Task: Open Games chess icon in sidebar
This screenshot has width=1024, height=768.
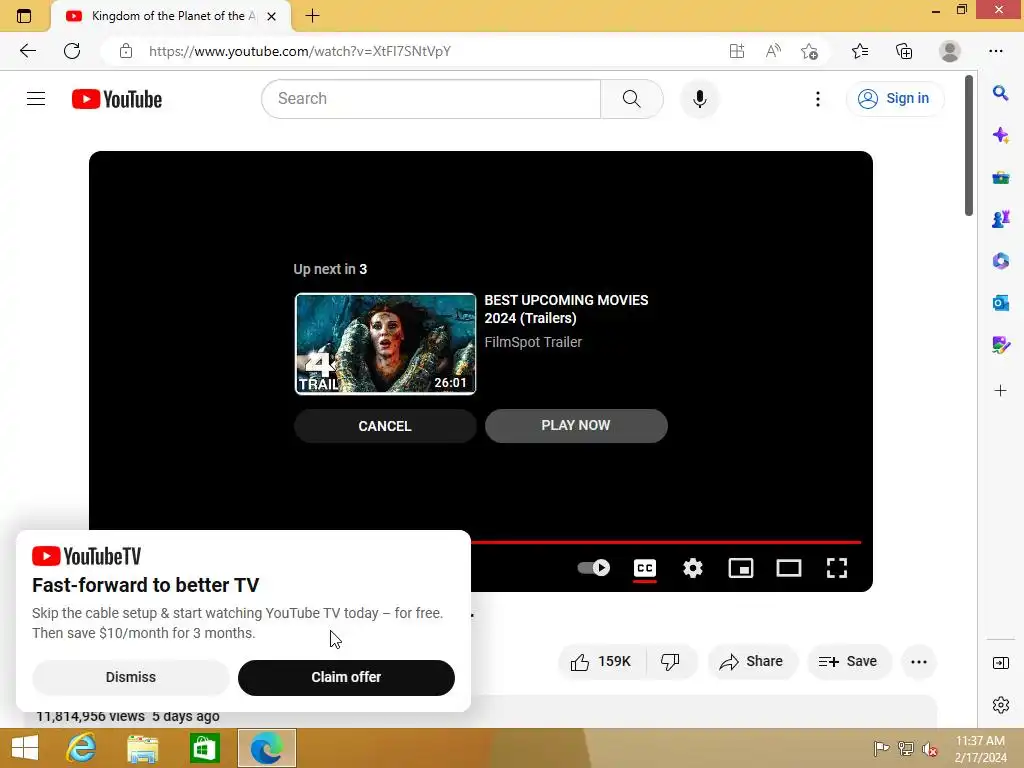Action: pos(1000,219)
